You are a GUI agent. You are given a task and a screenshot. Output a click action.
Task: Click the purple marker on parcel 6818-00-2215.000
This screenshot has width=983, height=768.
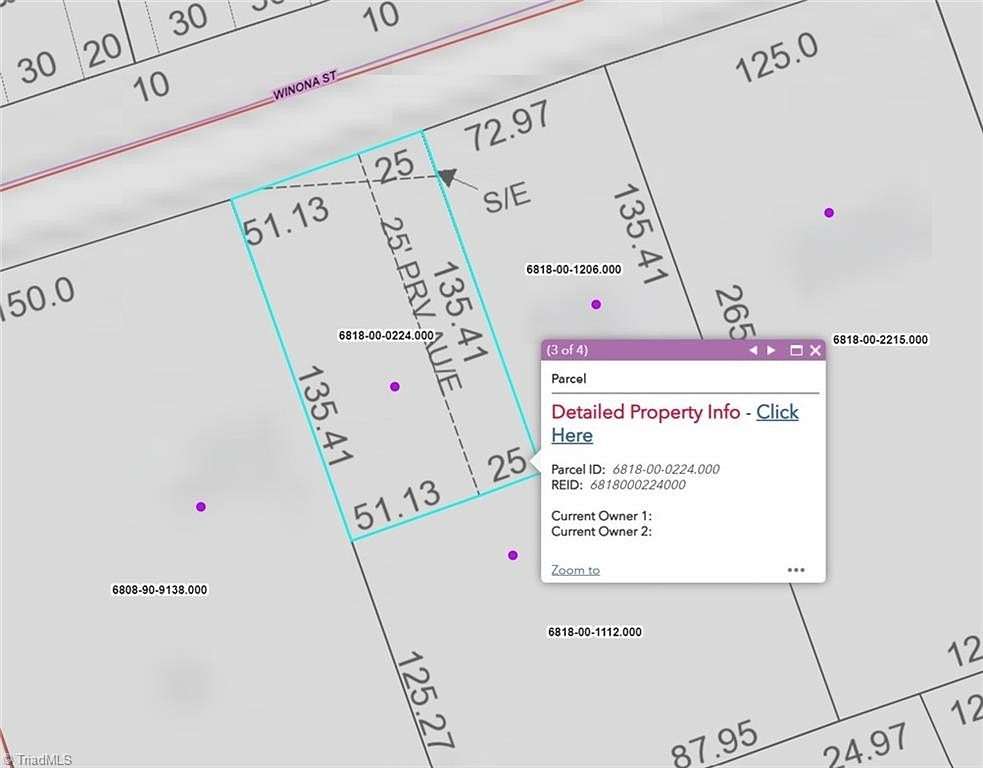pos(829,211)
